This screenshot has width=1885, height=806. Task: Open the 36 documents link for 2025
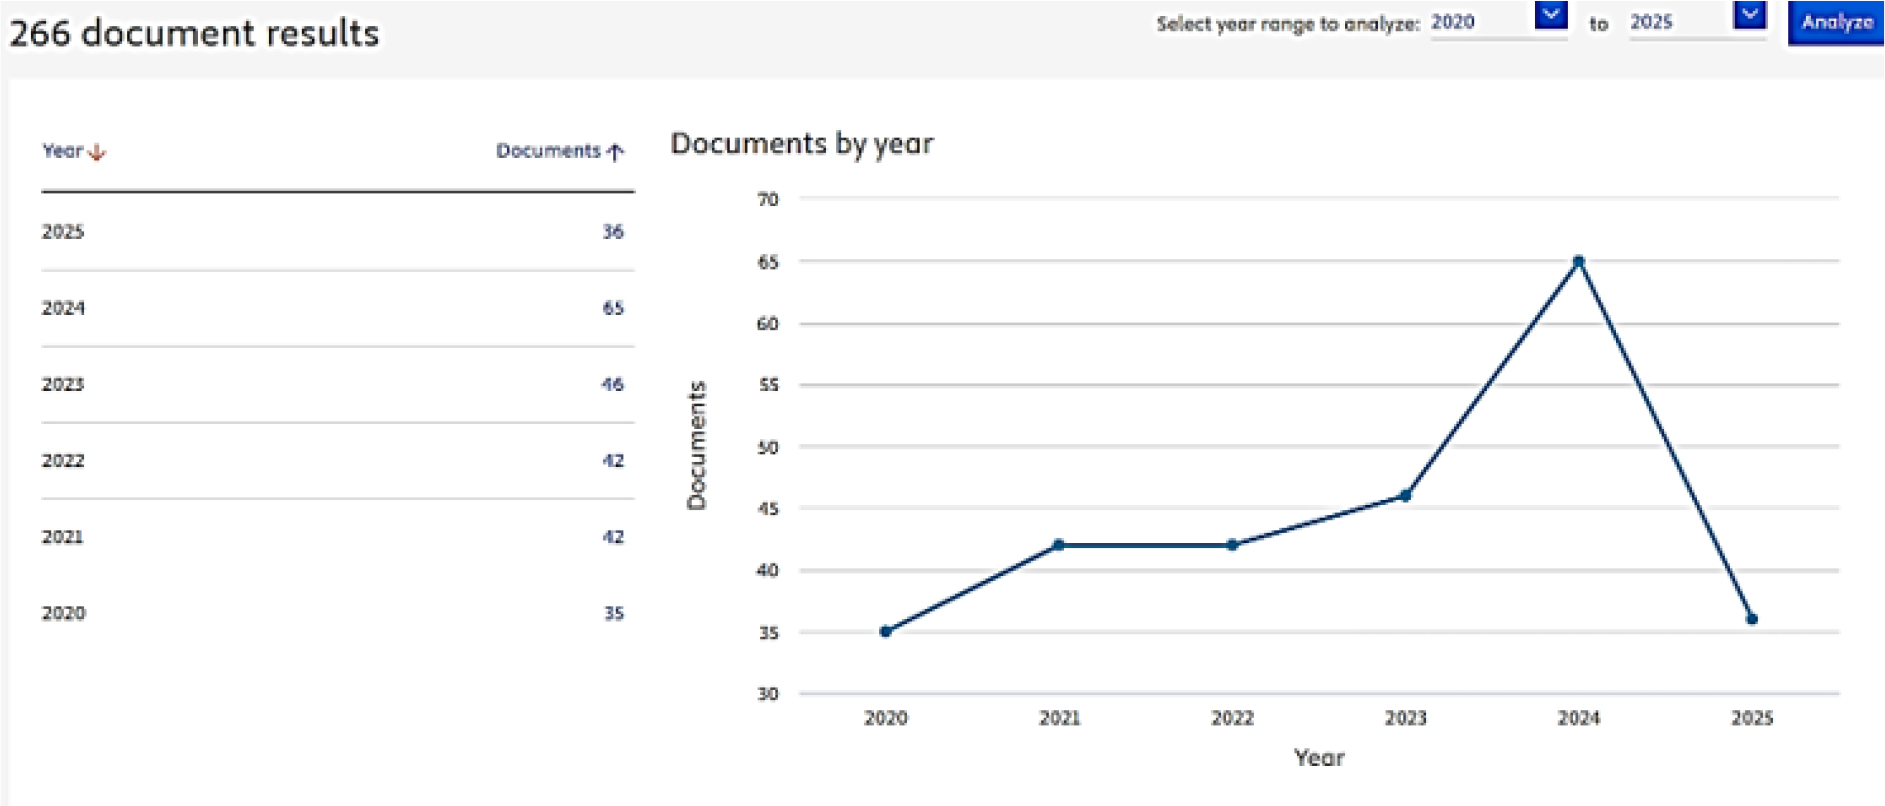pyautogui.click(x=613, y=231)
